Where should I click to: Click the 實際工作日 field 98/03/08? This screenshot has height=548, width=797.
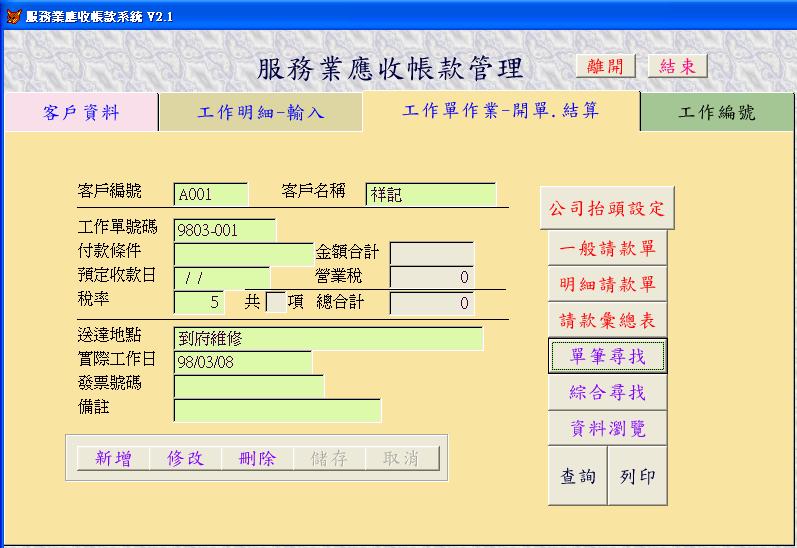click(242, 362)
